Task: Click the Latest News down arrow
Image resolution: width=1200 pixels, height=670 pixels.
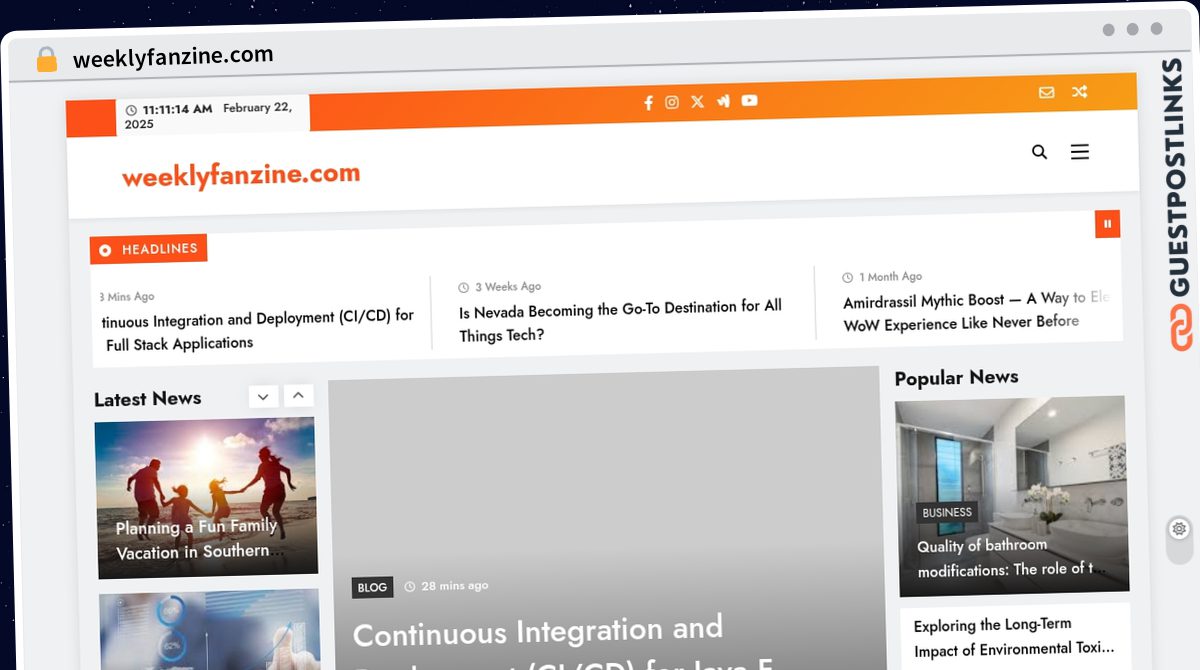Action: pyautogui.click(x=263, y=396)
